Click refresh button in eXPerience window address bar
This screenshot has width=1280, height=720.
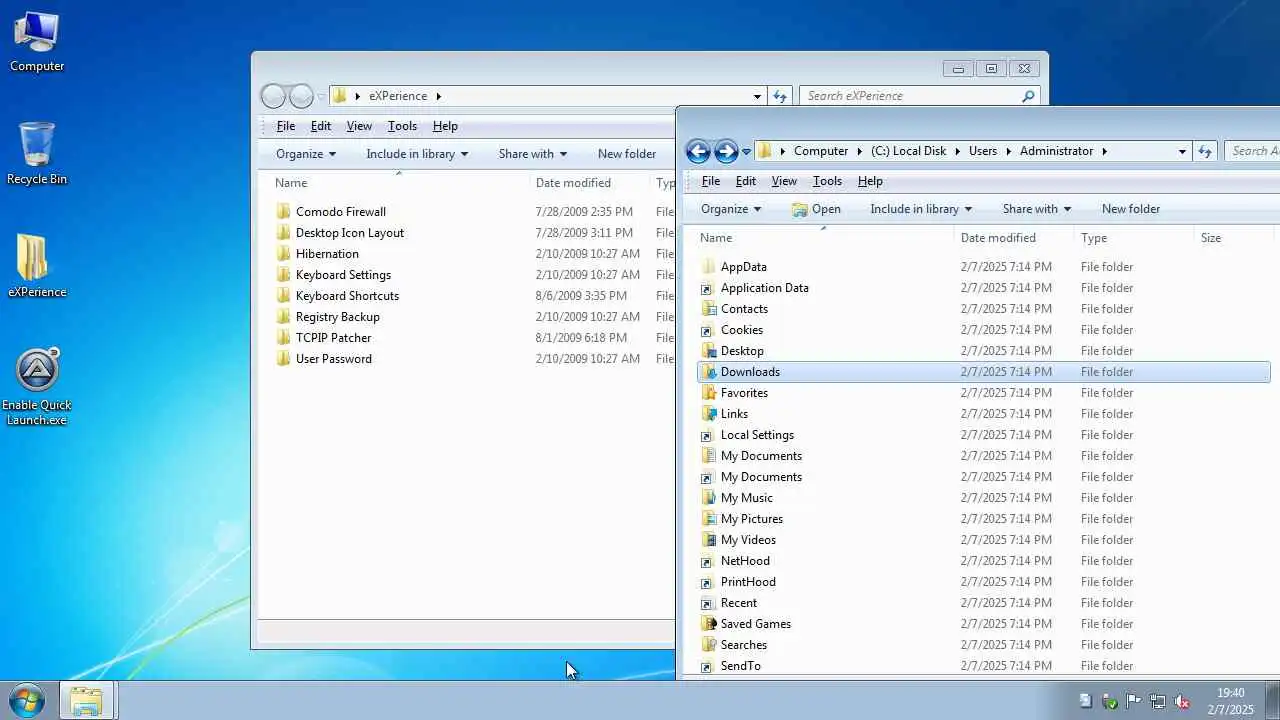(780, 96)
